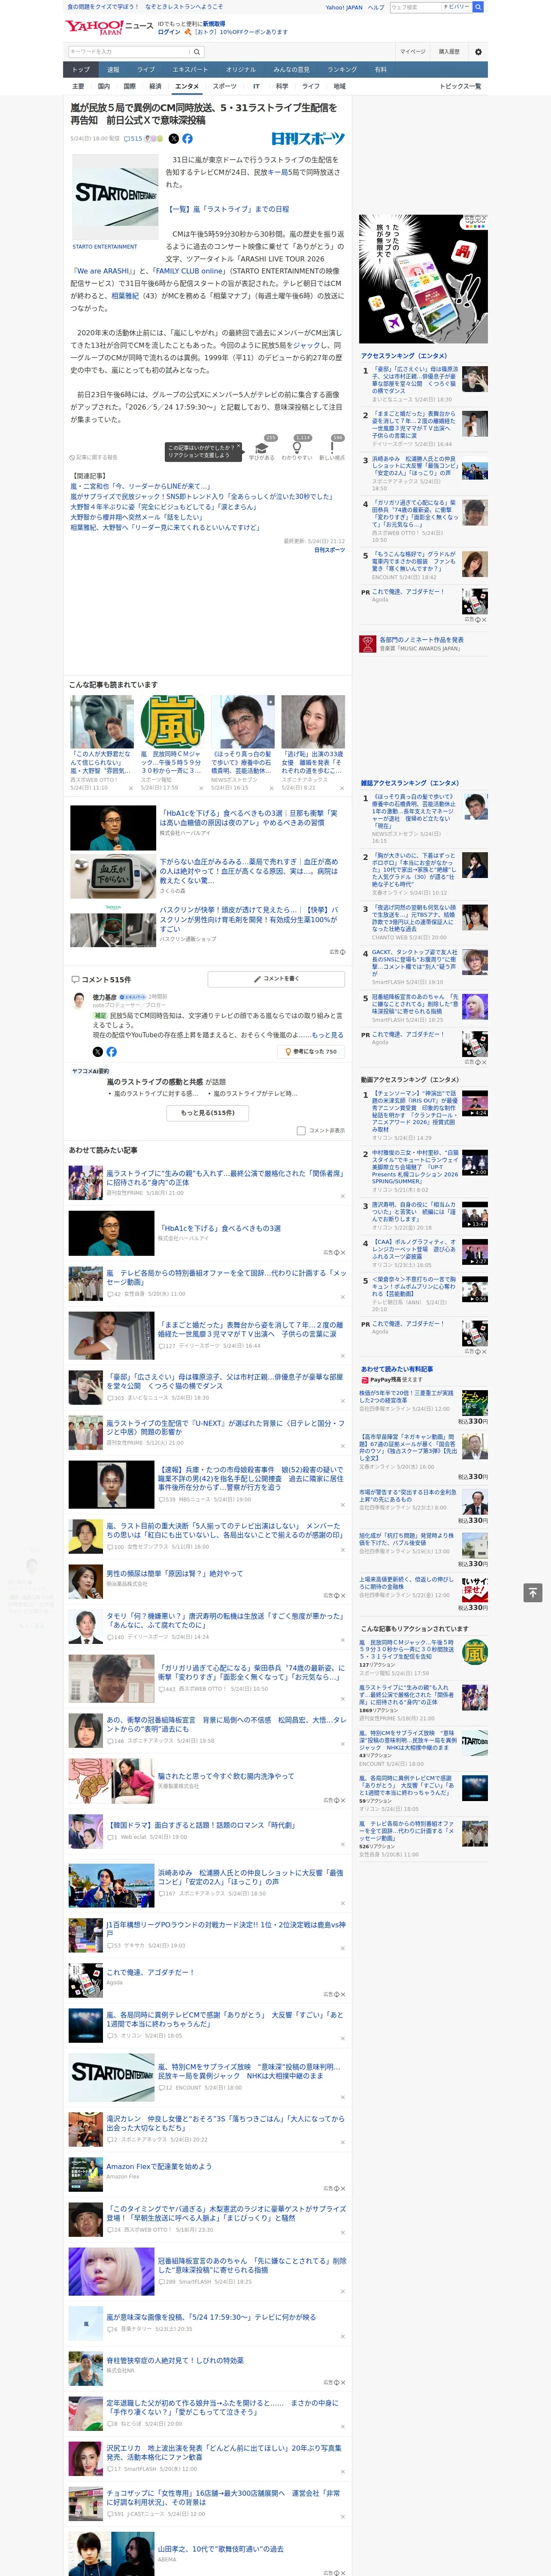Select the ライブ navigation tab
The height and width of the screenshot is (2576, 551).
(x=146, y=70)
